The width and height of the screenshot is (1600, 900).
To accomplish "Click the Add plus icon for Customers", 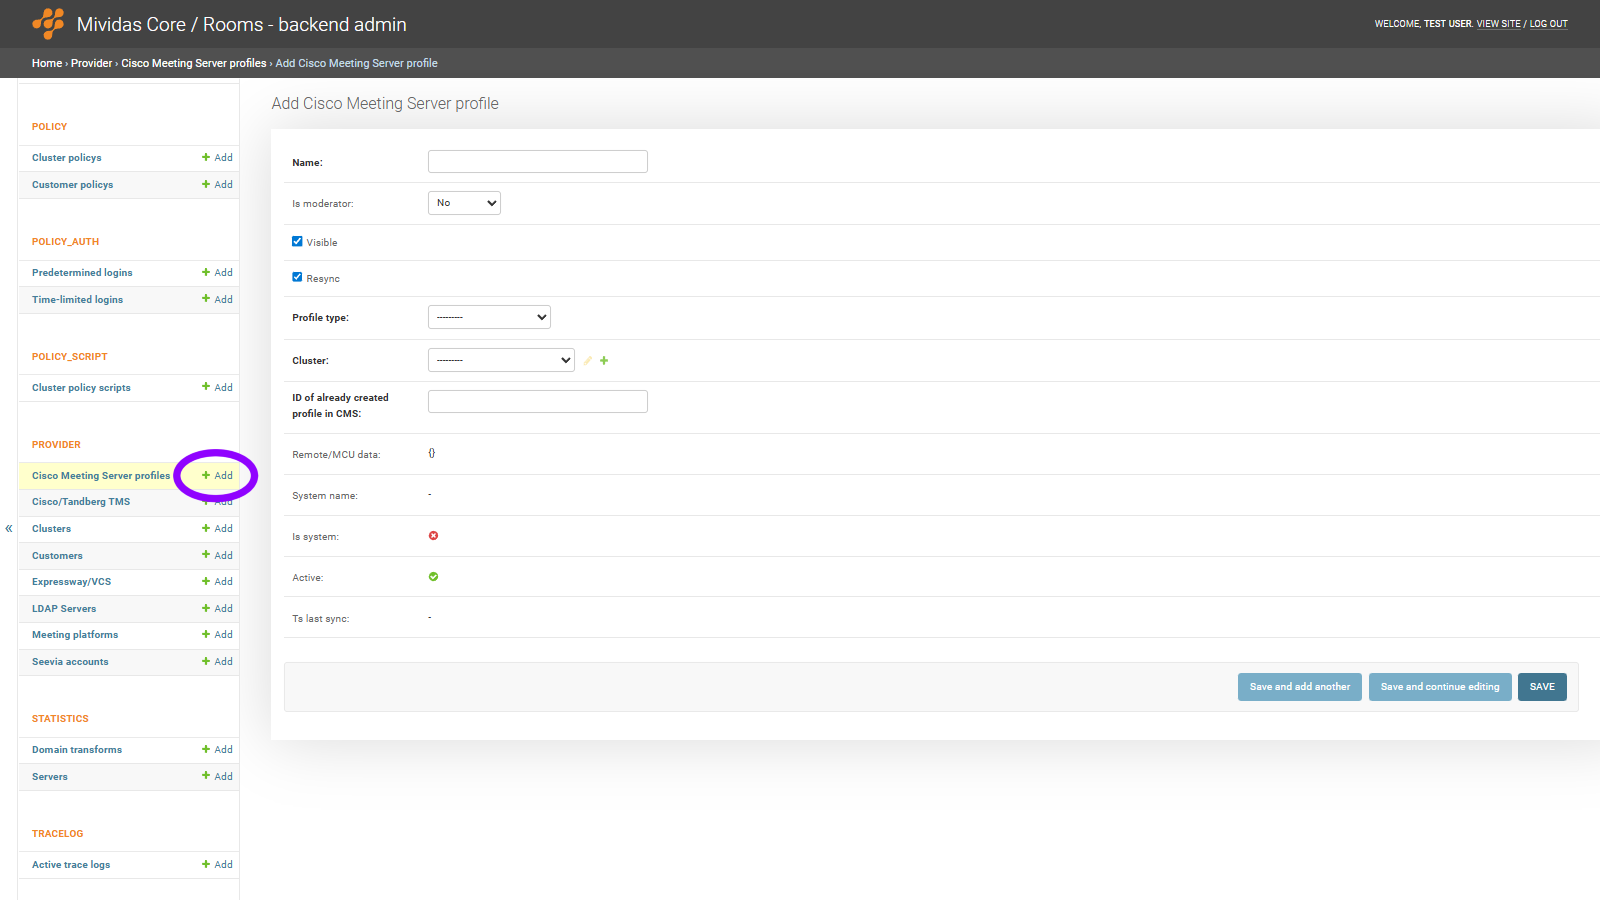I will pyautogui.click(x=206, y=555).
